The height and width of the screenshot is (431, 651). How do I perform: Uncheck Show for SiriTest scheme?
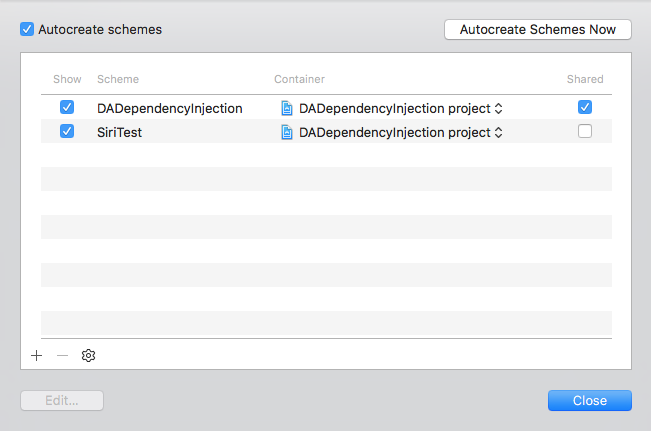(67, 131)
